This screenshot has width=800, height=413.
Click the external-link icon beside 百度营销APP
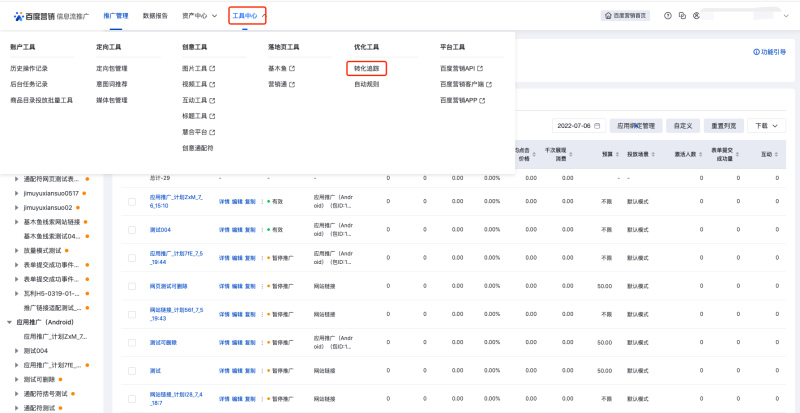(x=482, y=101)
